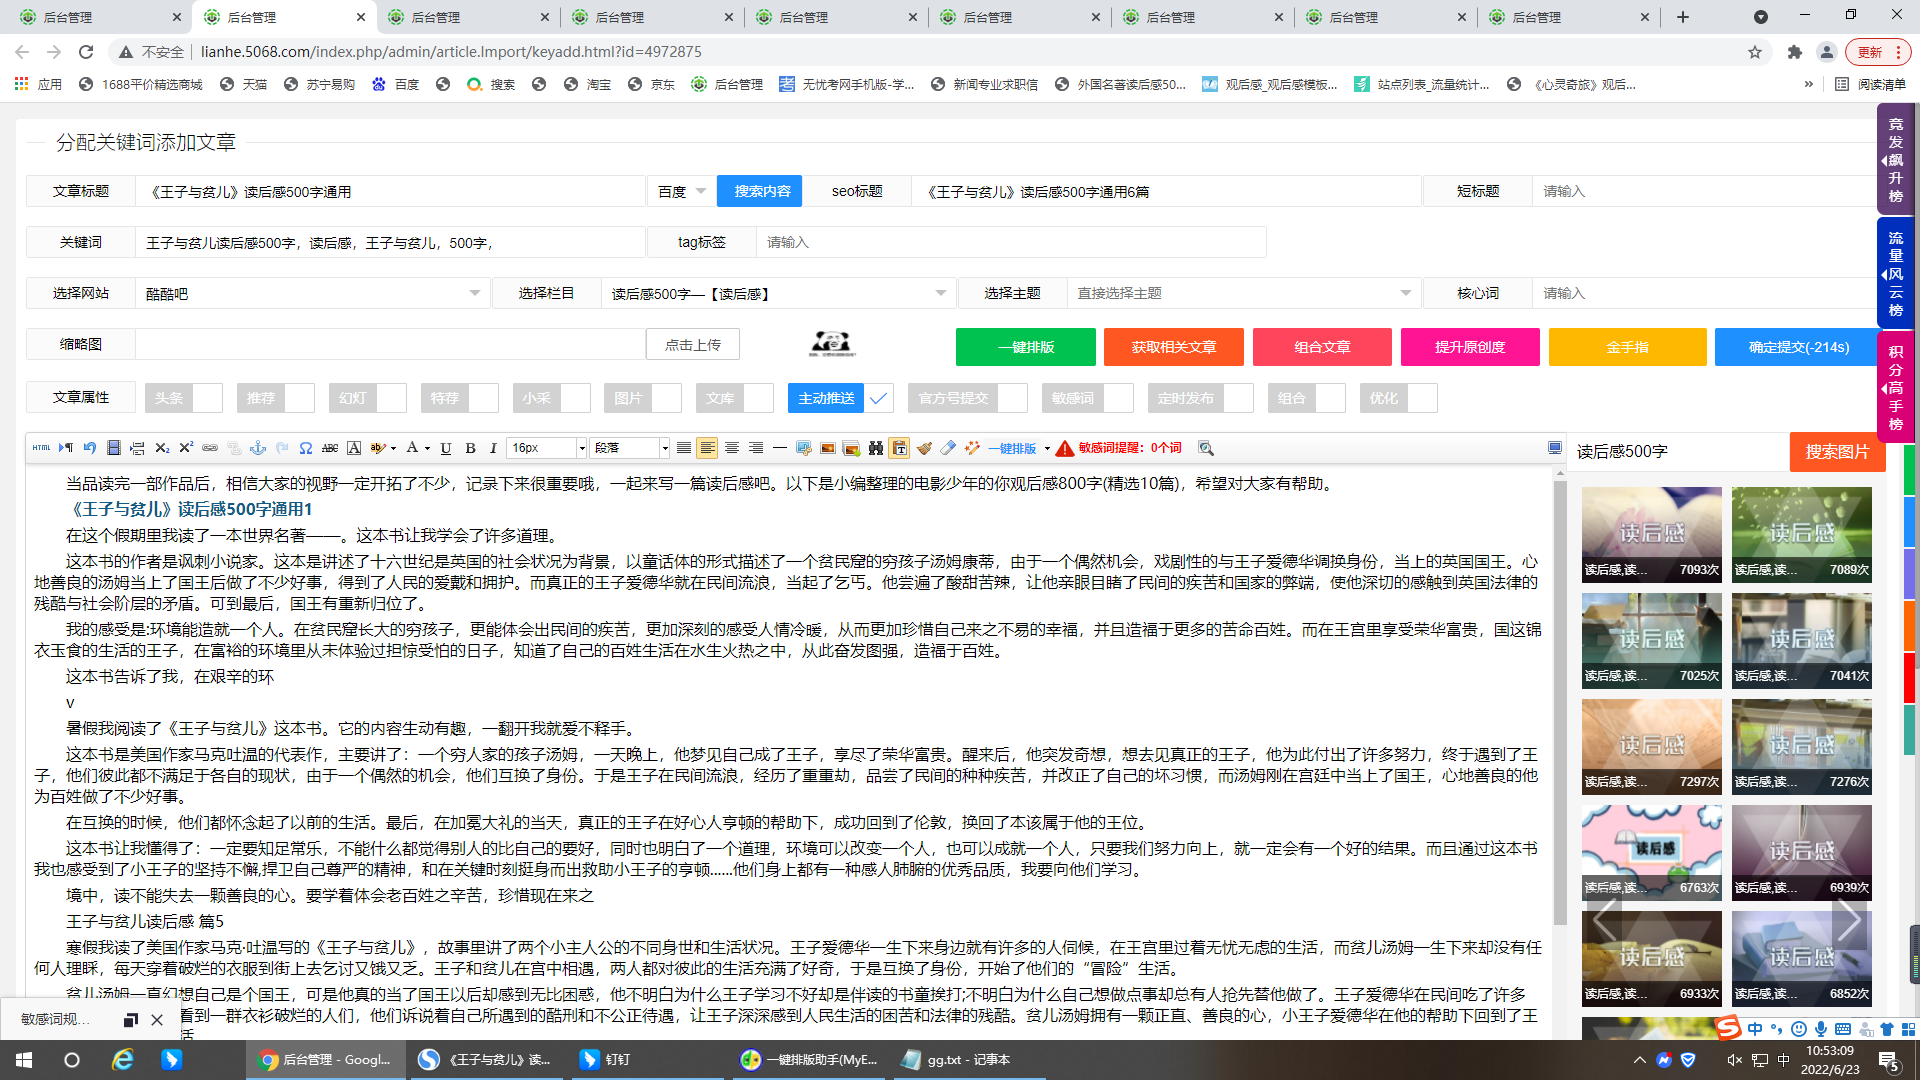This screenshot has width=1920, height=1080.
Task: Toggle bold formatting
Action: coord(470,448)
